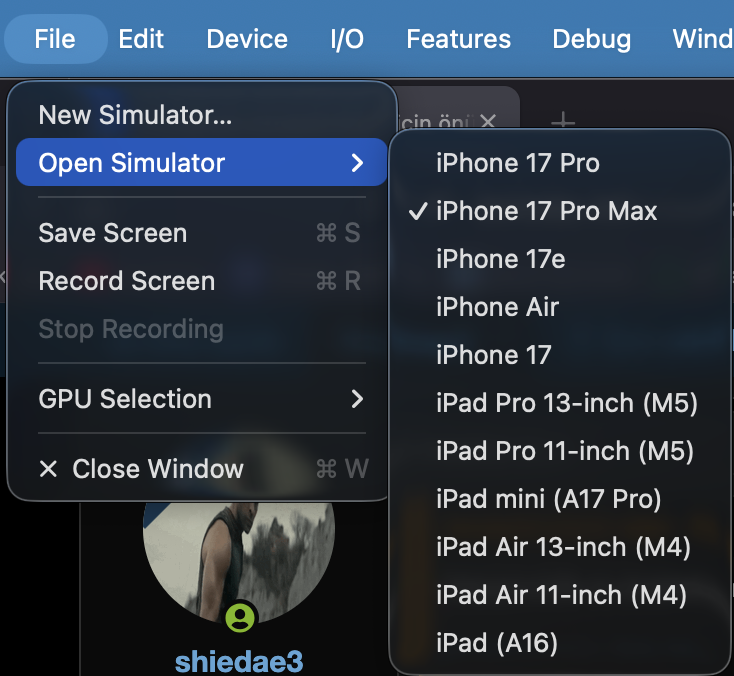
Task: Open the shiedae3 profile link
Action: (x=239, y=662)
